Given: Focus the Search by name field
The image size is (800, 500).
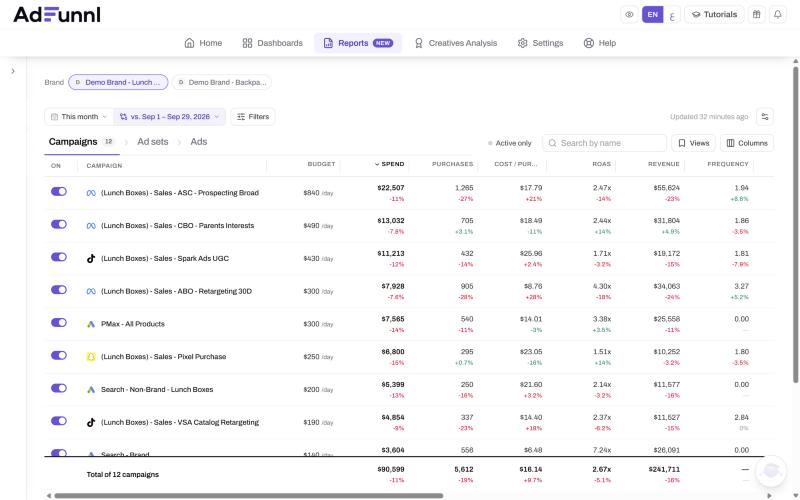Looking at the screenshot, I should [x=605, y=143].
